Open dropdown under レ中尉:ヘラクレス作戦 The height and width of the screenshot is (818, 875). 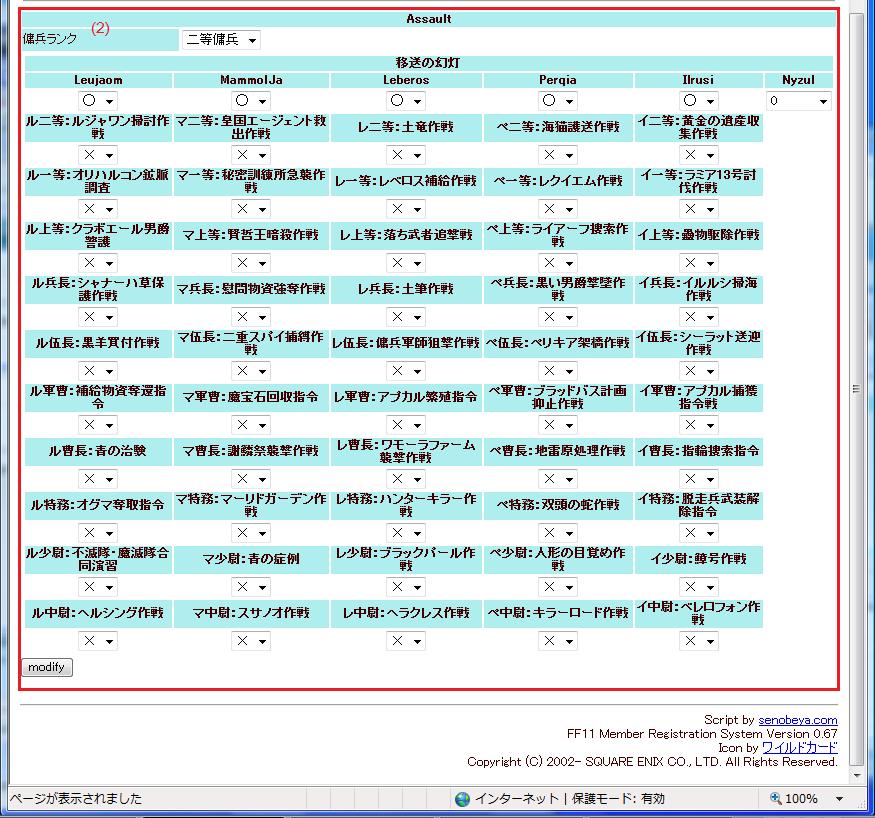[405, 641]
